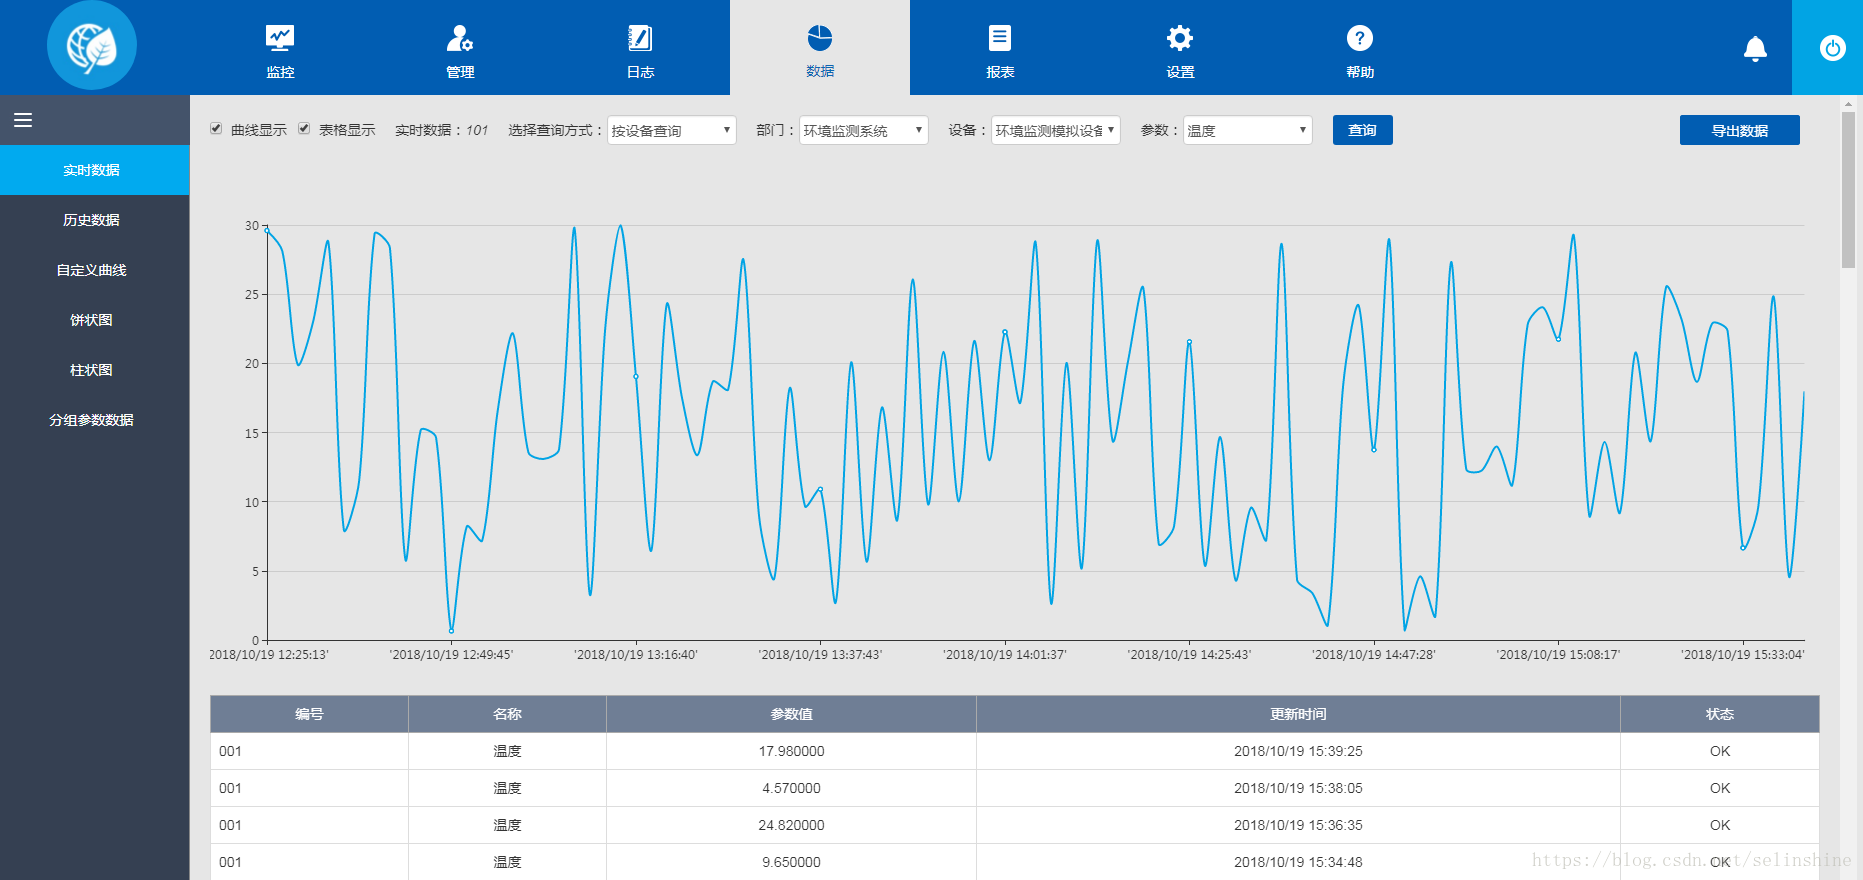Select 历史数据 in the sidebar
The width and height of the screenshot is (1863, 880).
(x=94, y=220)
